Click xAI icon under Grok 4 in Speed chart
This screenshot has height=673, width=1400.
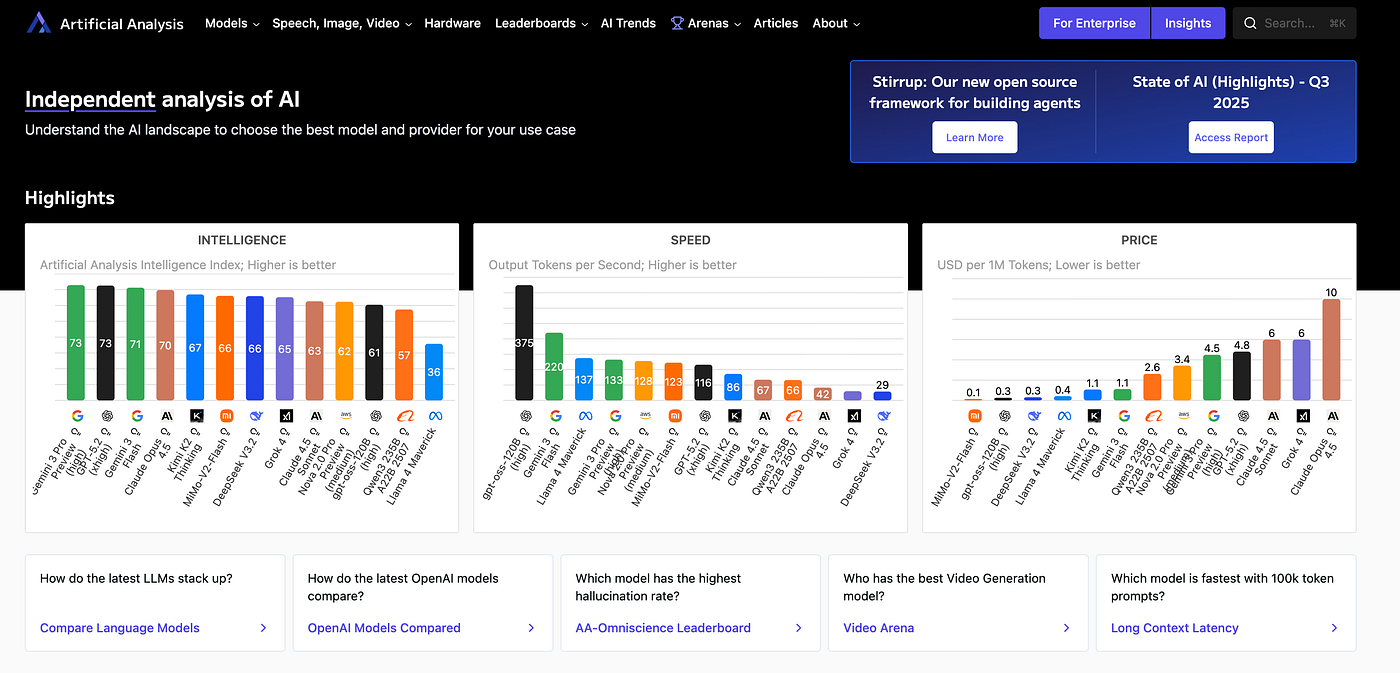[x=853, y=416]
